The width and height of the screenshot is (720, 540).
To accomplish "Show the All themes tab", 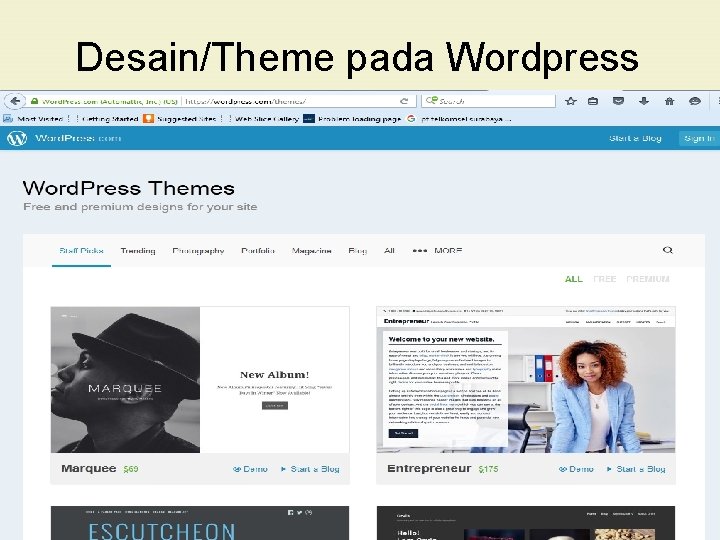I will point(389,251).
